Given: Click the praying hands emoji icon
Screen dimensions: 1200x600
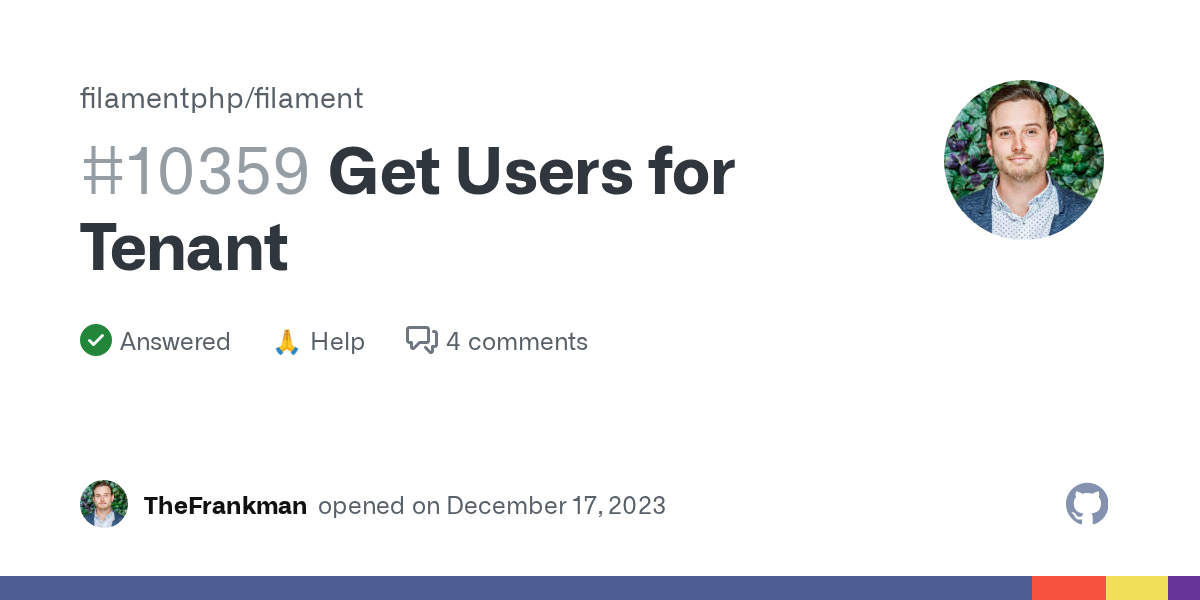Looking at the screenshot, I should coord(287,342).
